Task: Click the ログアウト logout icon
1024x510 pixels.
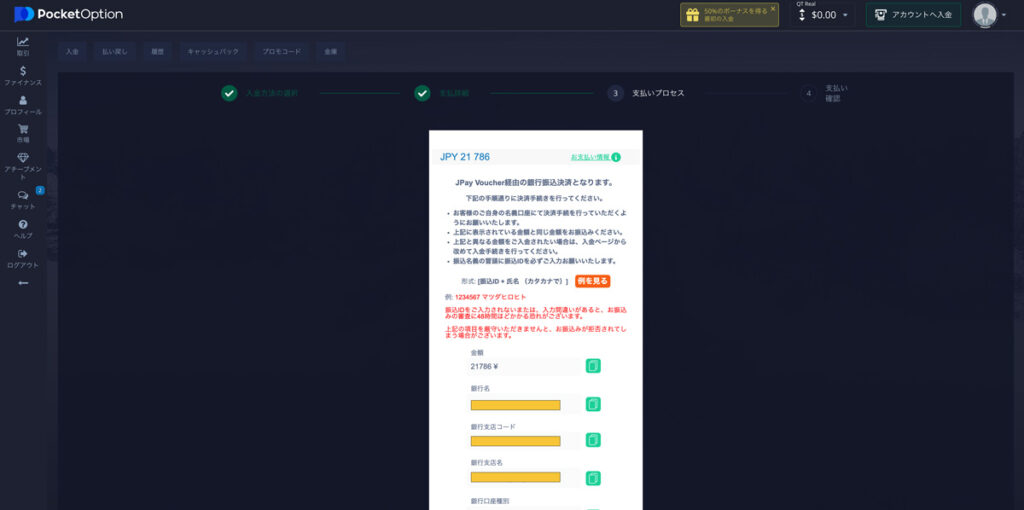Action: click(x=22, y=254)
